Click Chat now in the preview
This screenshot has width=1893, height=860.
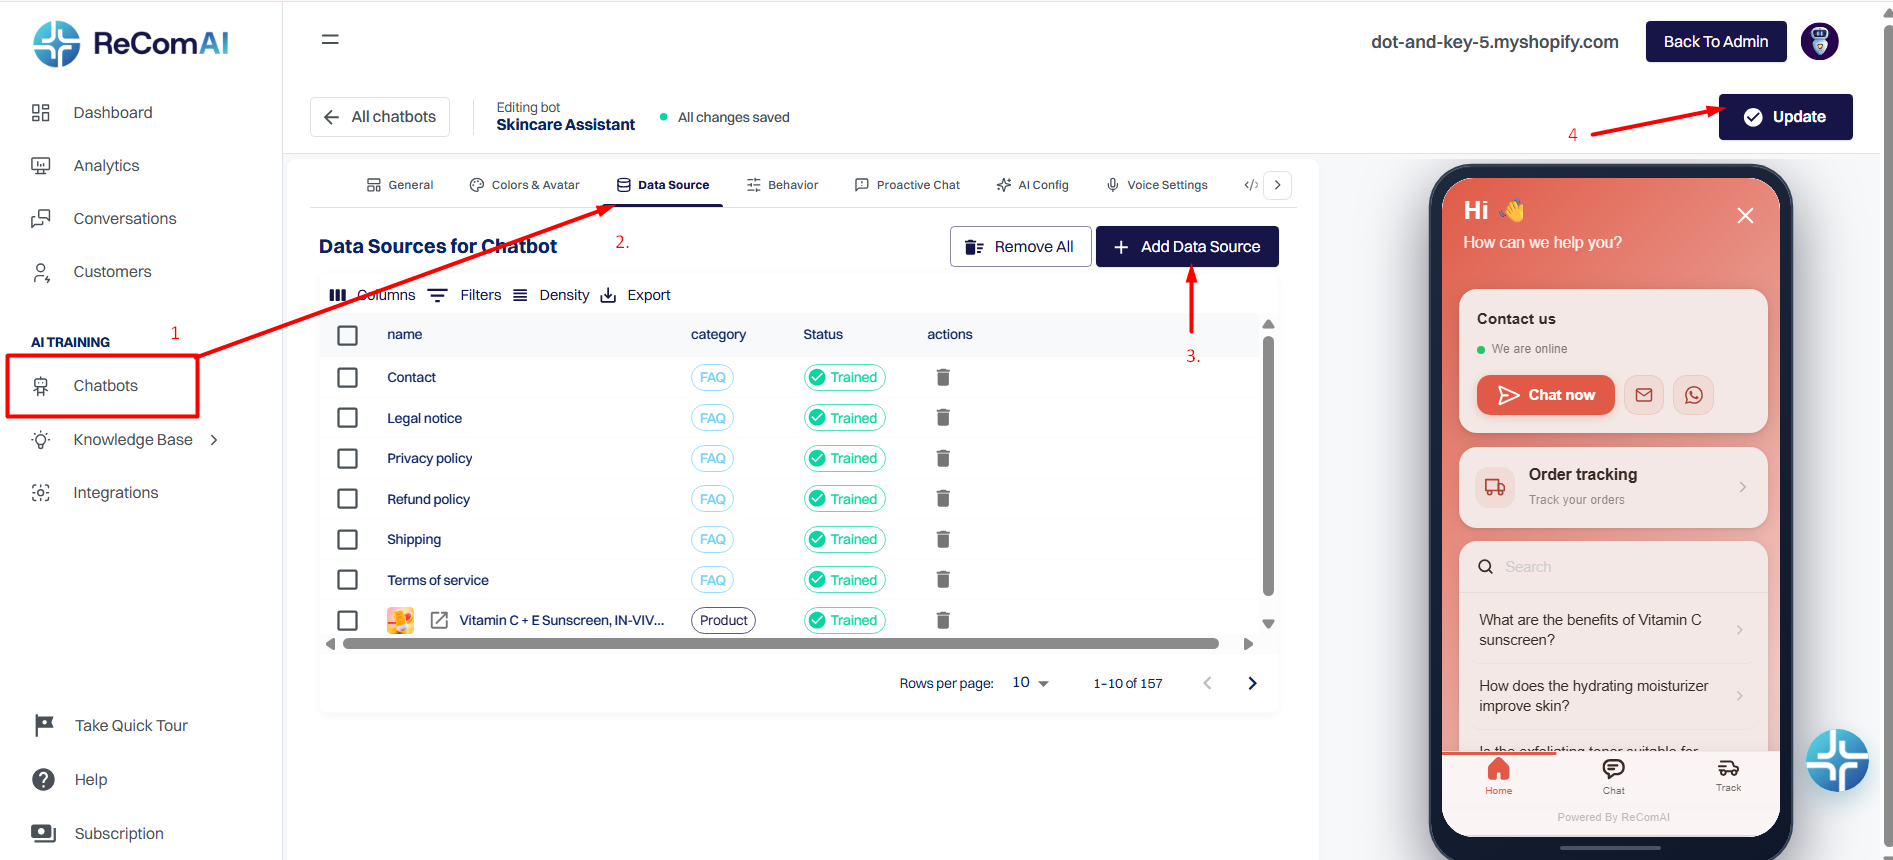point(1546,395)
